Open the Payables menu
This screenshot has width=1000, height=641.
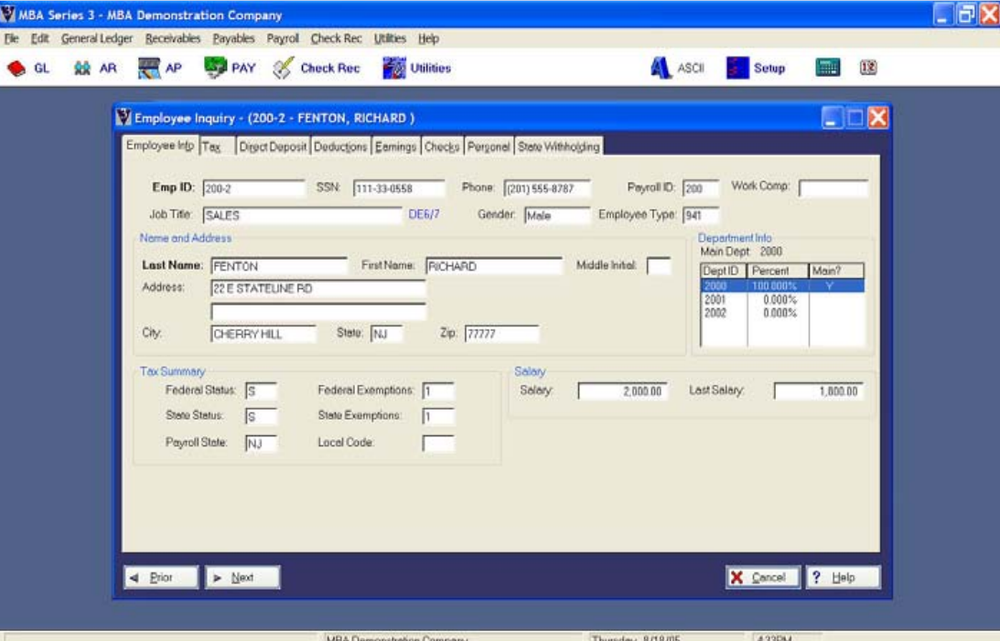233,39
